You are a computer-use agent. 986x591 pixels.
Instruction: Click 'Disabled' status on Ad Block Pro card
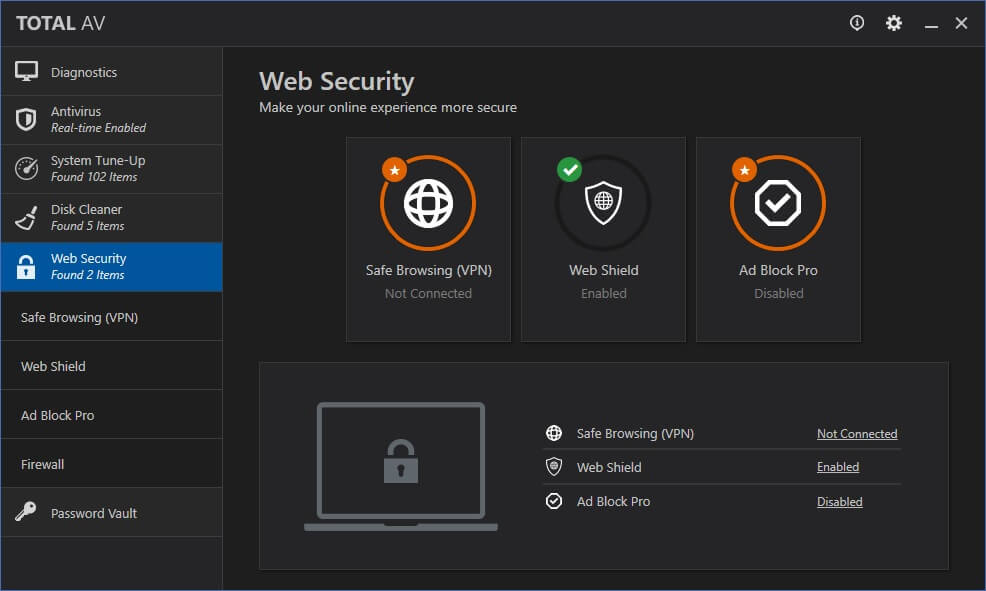(778, 294)
